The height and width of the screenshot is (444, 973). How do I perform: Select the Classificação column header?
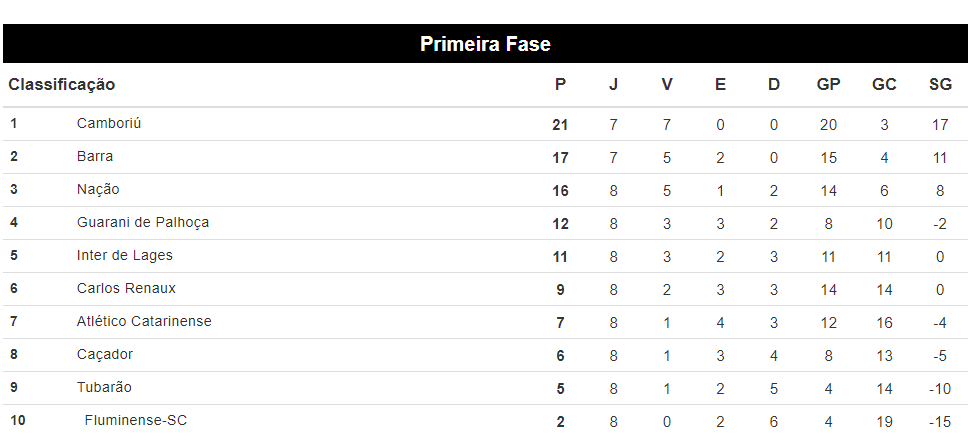[x=61, y=84]
